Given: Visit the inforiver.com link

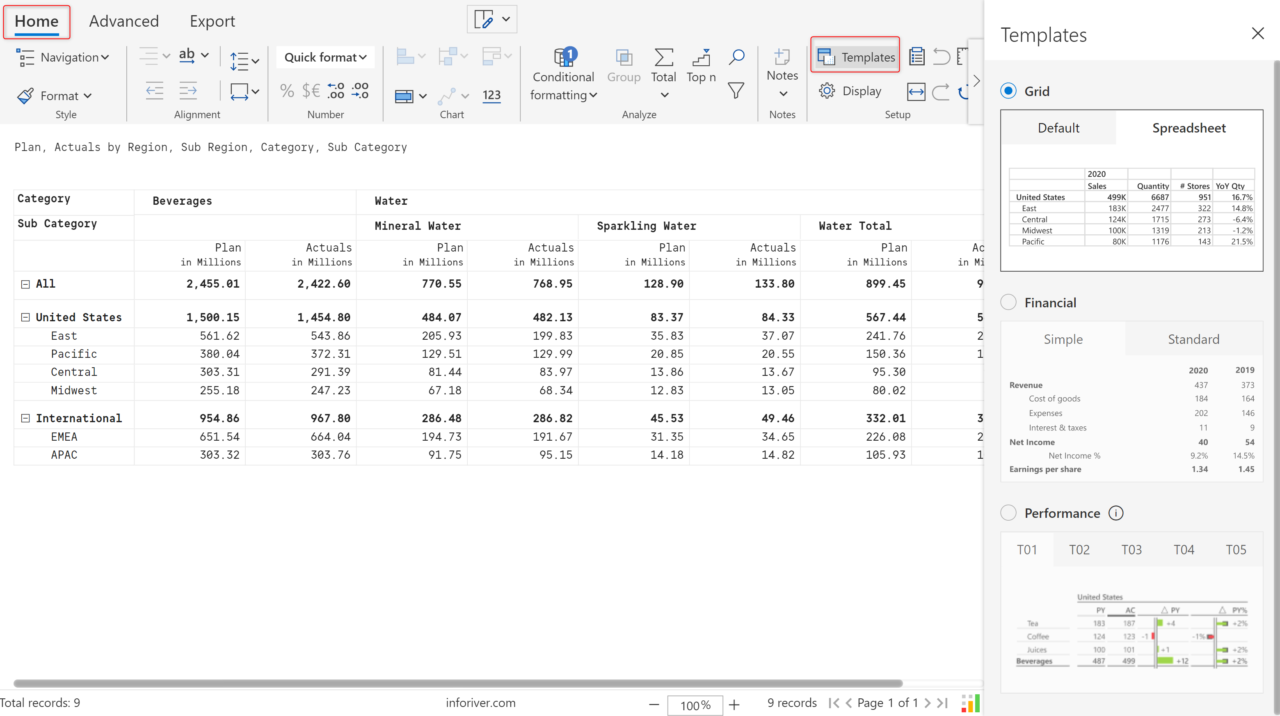Looking at the screenshot, I should 481,702.
